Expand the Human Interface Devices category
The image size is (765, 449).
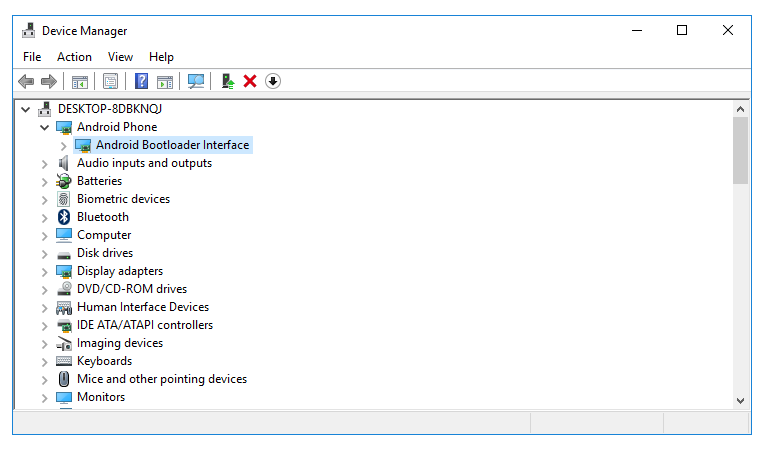pyautogui.click(x=44, y=308)
